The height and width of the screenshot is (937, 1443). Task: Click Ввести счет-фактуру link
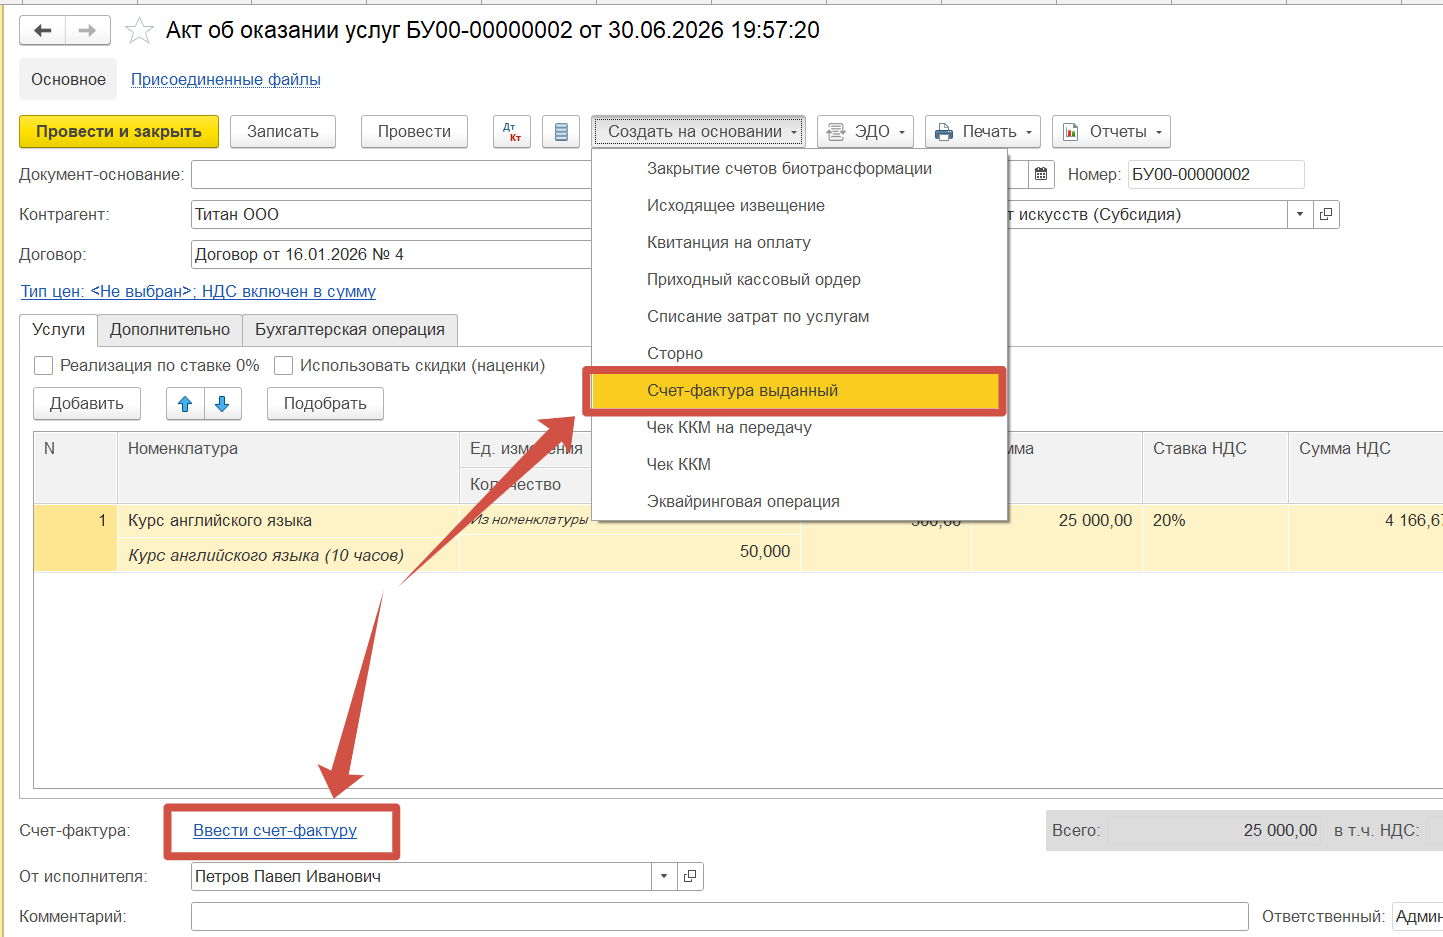tap(275, 831)
